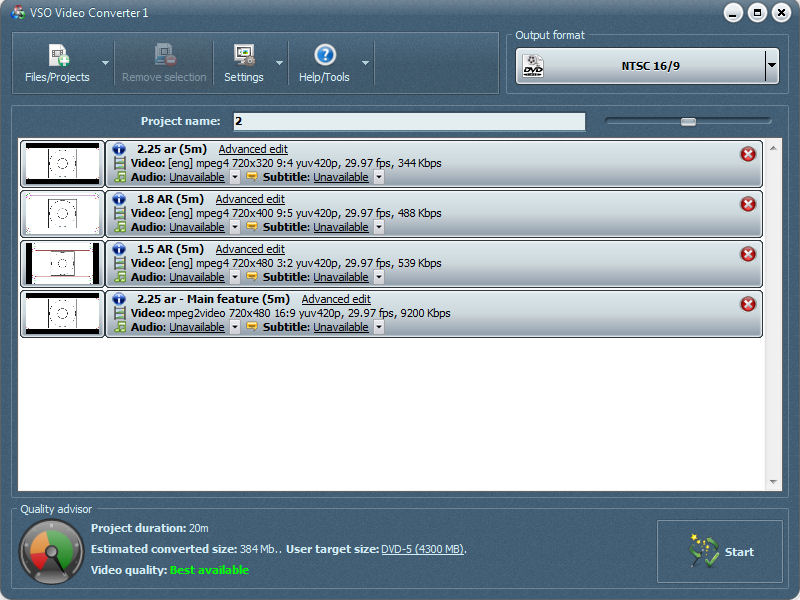Screen dimensions: 800x600
Task: Click the Project name input field
Action: tap(409, 121)
